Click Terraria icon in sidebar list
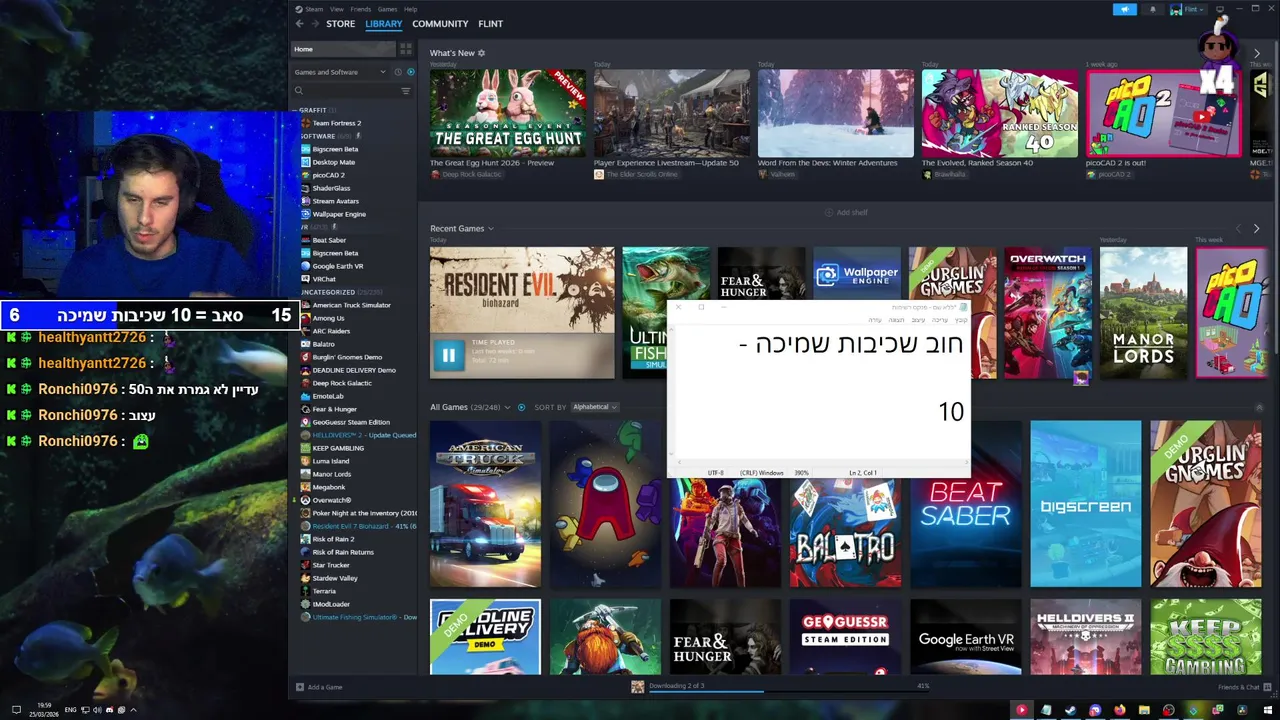Screen dimensions: 1280x720 [x=306, y=591]
